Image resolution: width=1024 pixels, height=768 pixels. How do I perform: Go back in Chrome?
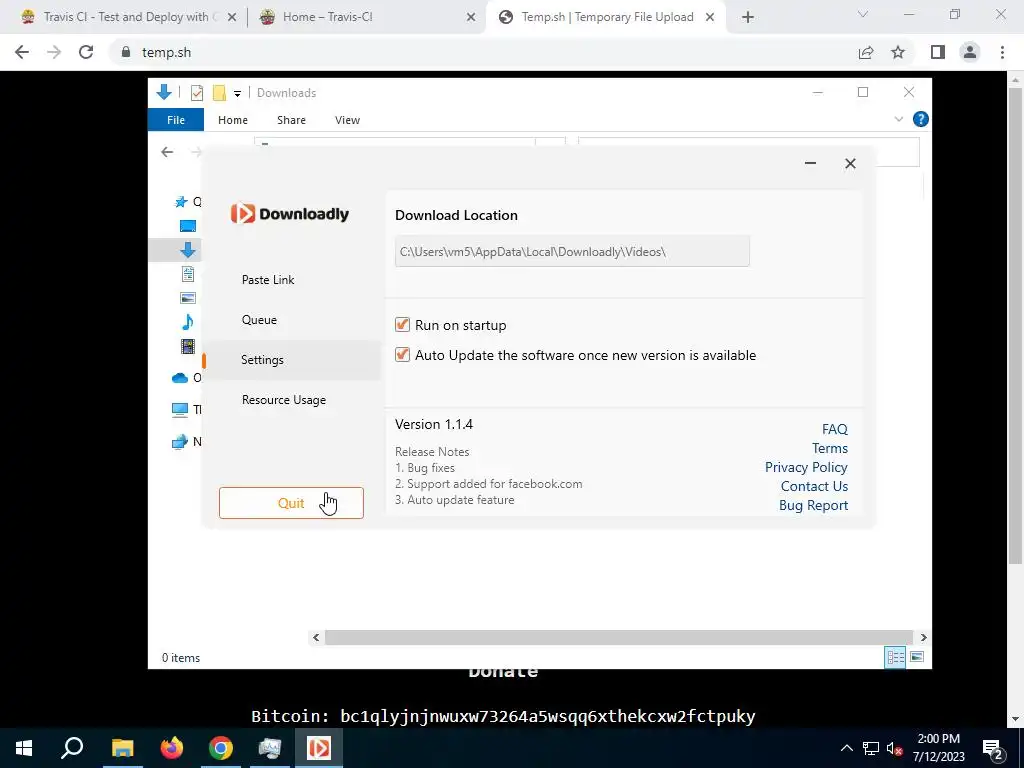[x=22, y=52]
